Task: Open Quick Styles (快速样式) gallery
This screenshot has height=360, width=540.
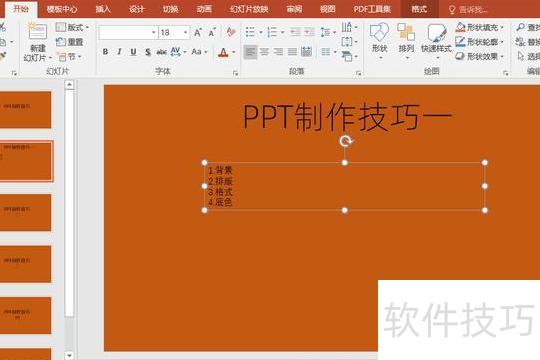Action: (436, 41)
